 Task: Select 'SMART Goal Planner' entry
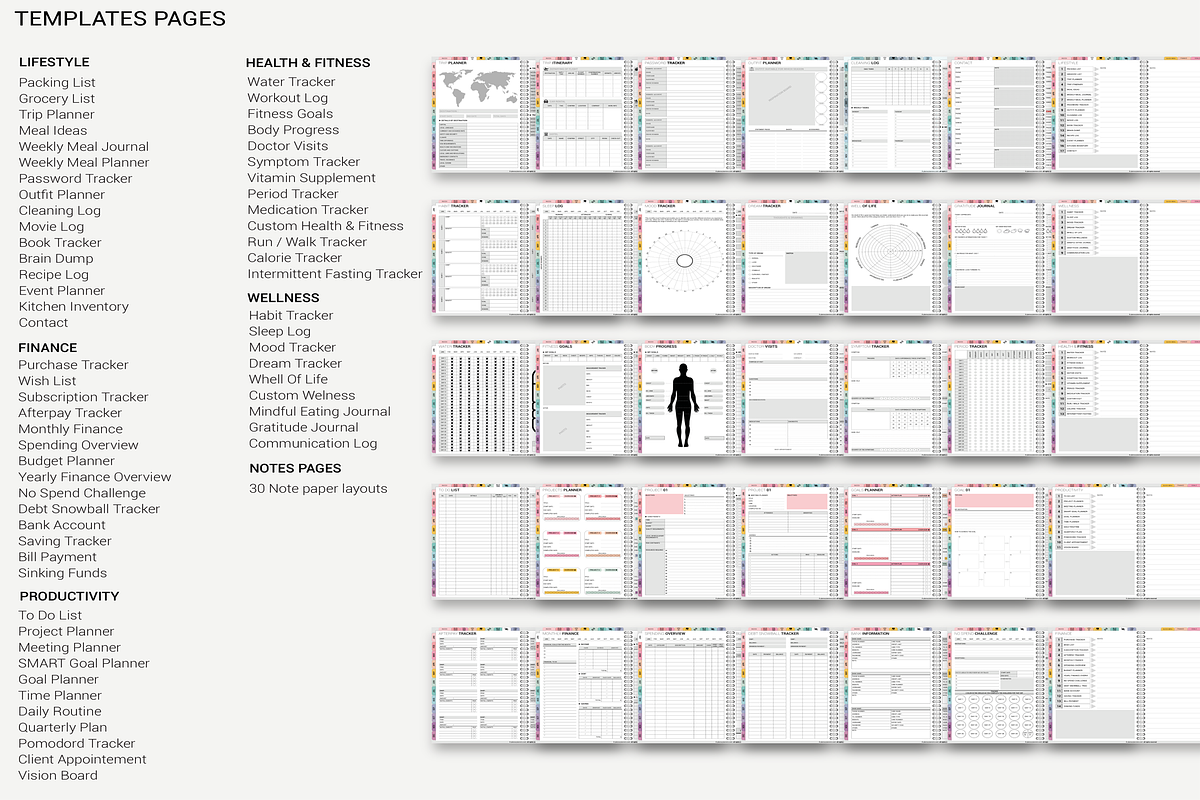[84, 663]
